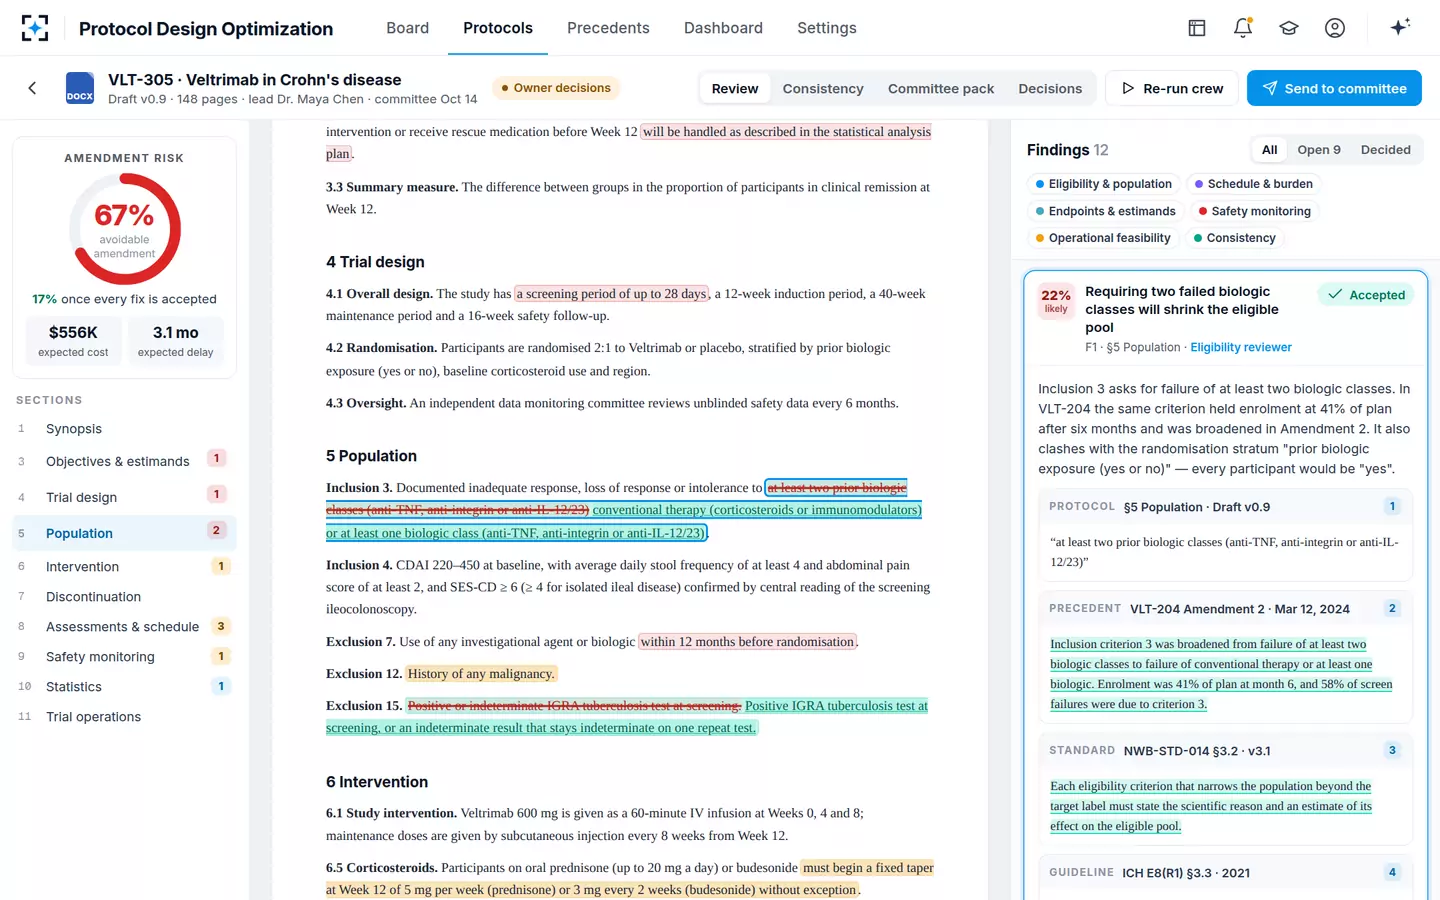Jump to Objectives & estimands section

124,461
